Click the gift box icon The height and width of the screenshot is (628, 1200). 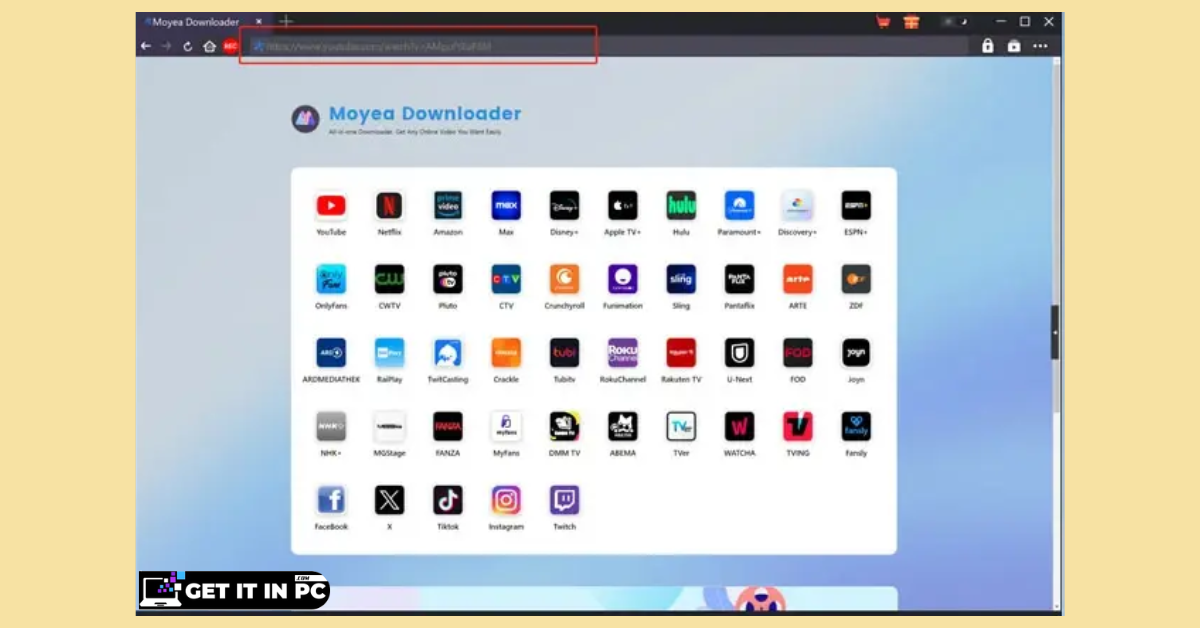click(910, 22)
